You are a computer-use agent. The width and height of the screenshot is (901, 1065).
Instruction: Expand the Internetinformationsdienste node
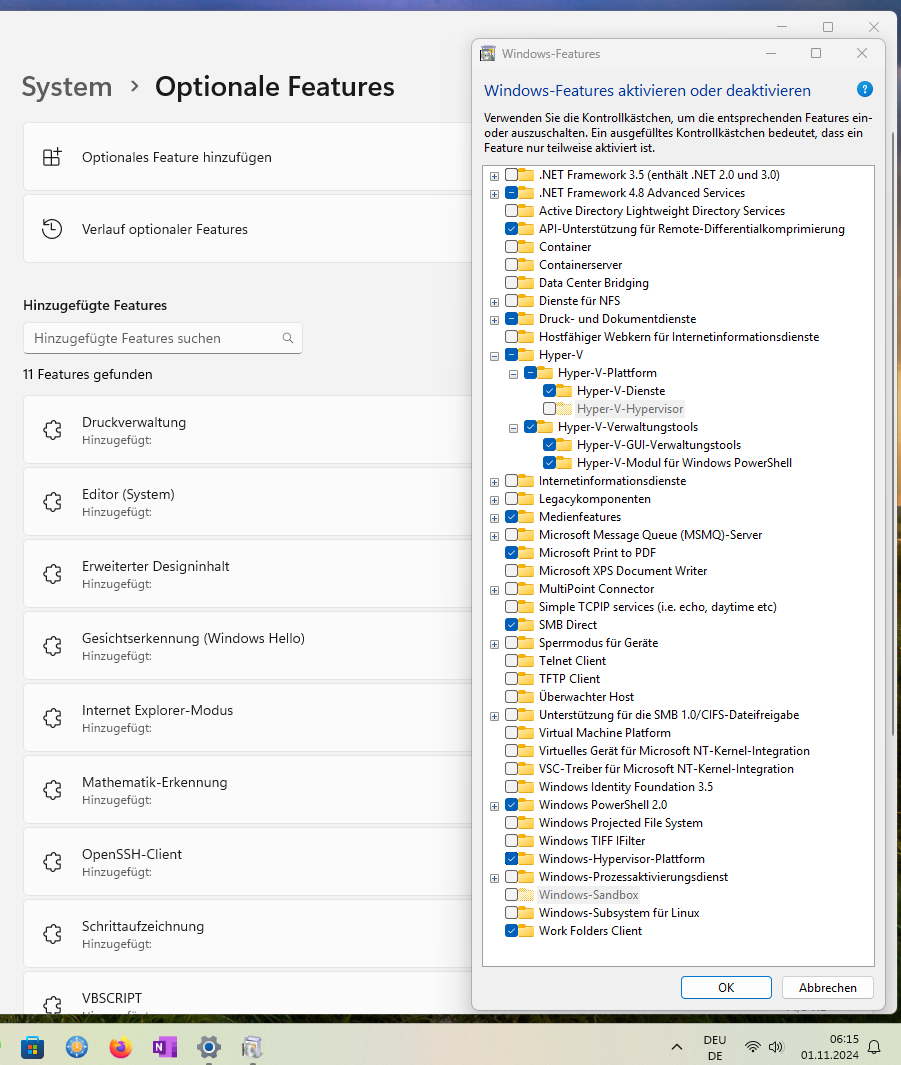494,482
